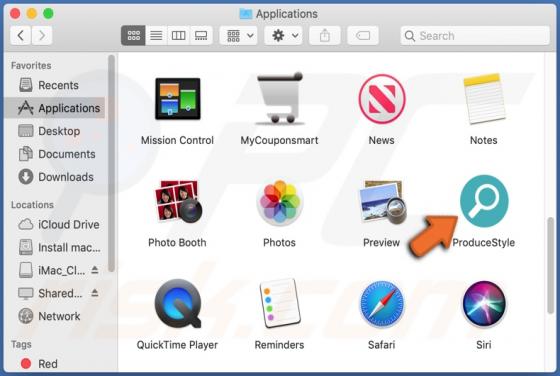Open the group-by arrangement dropdown
The height and width of the screenshot is (376, 560).
239,35
